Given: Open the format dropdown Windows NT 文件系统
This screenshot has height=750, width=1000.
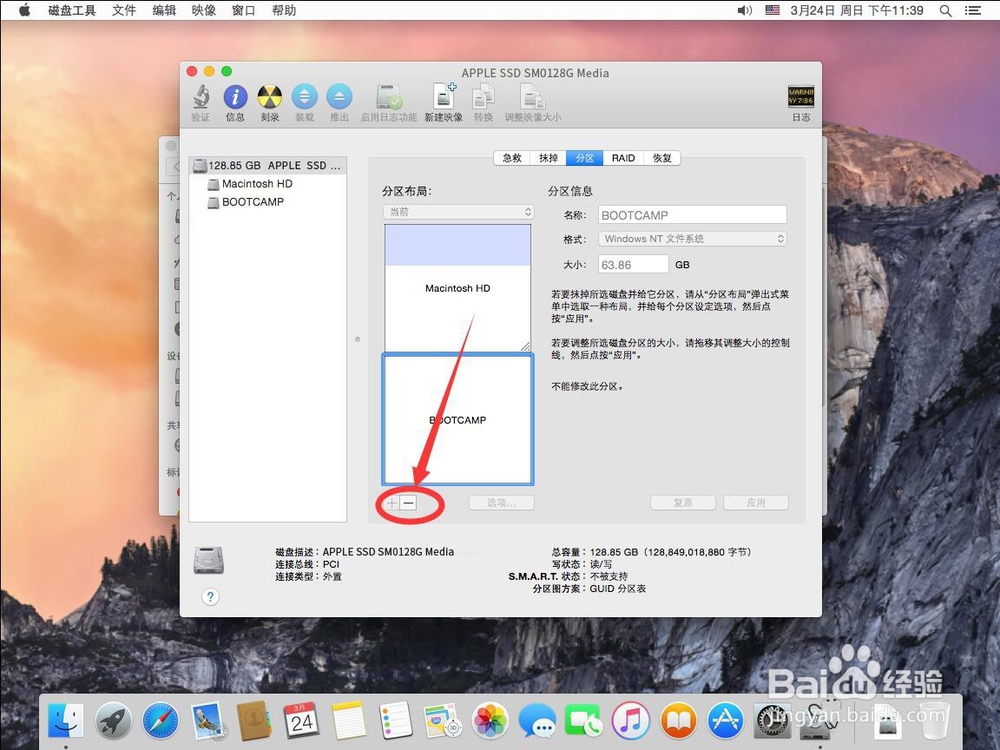Looking at the screenshot, I should 693,239.
